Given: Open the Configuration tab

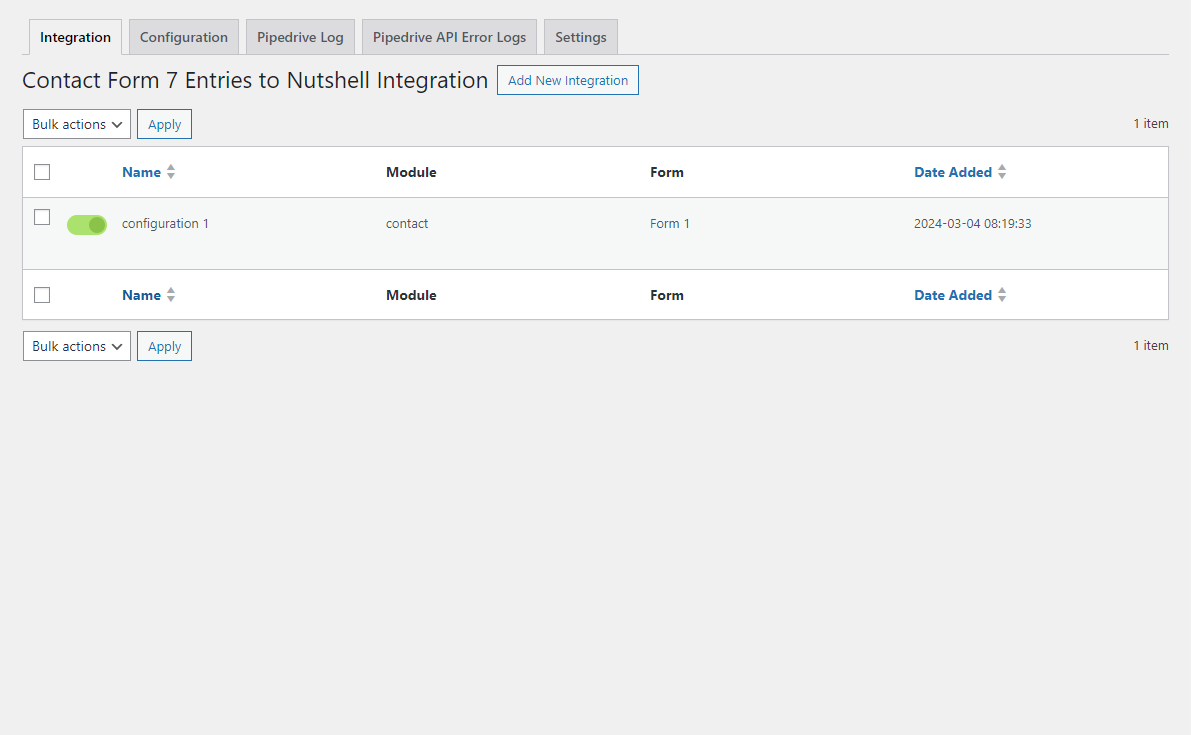Looking at the screenshot, I should coord(184,37).
